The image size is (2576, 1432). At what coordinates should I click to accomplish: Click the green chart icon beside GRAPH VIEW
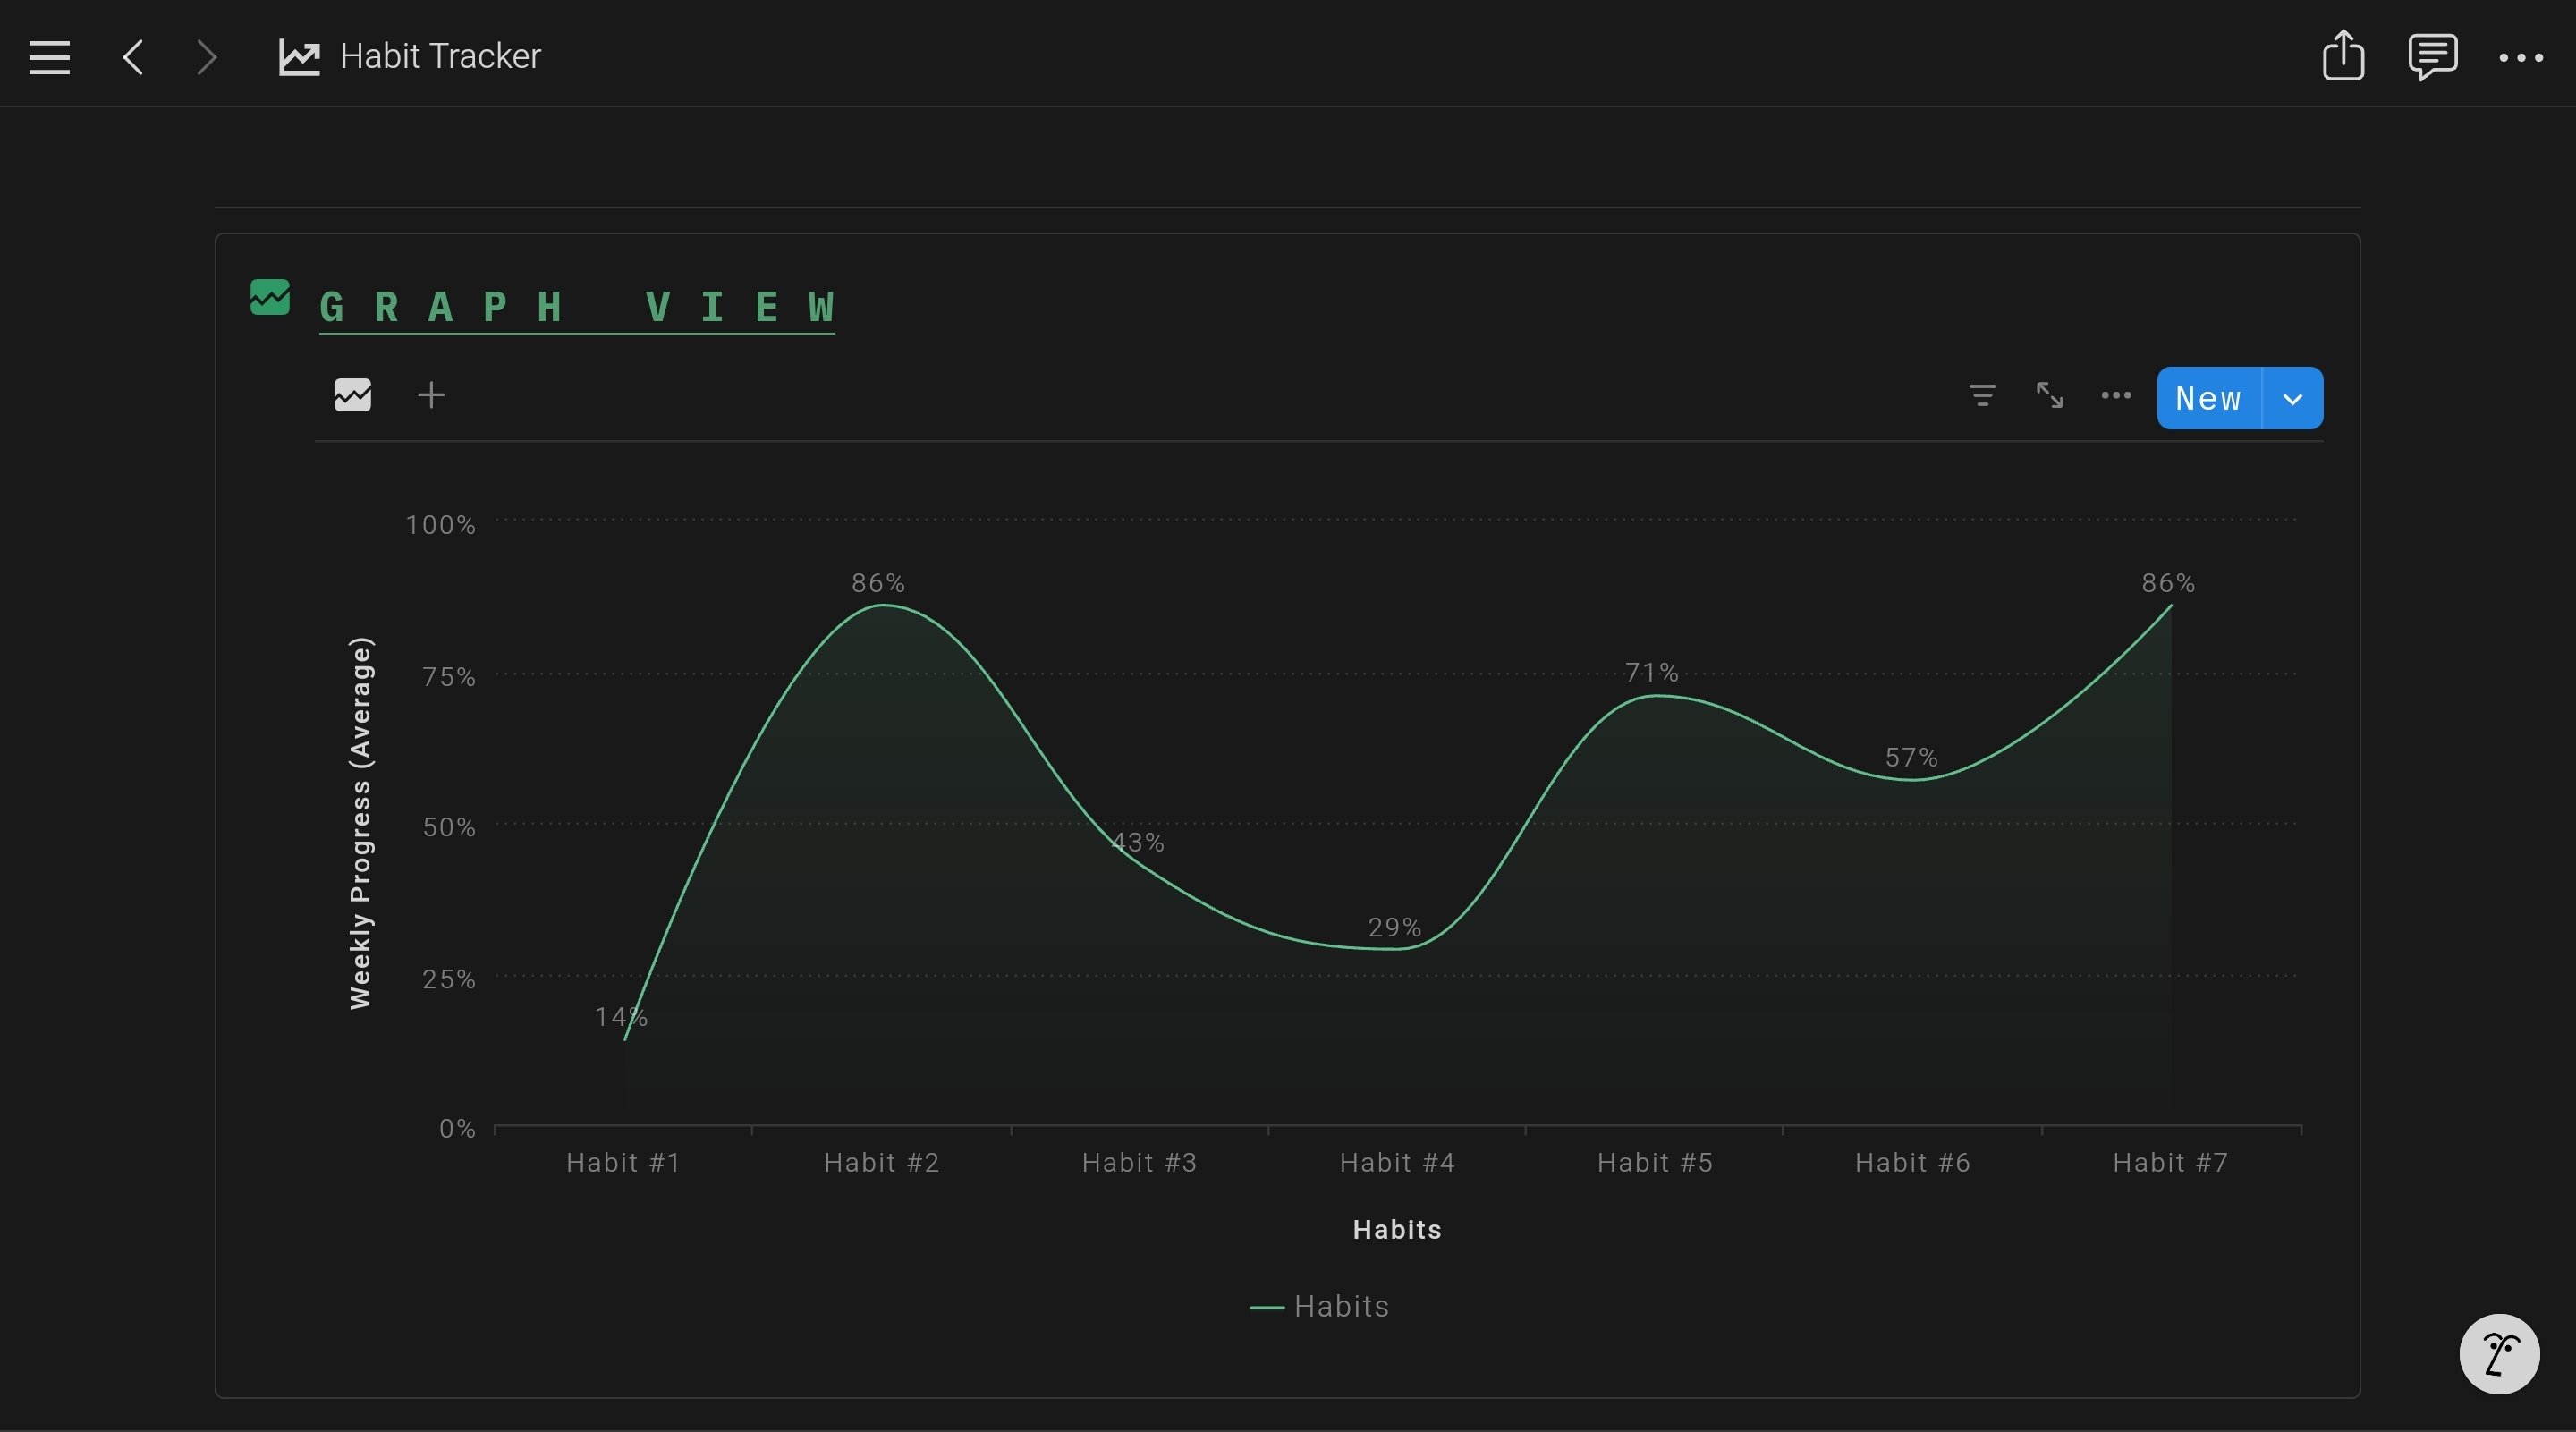point(269,298)
